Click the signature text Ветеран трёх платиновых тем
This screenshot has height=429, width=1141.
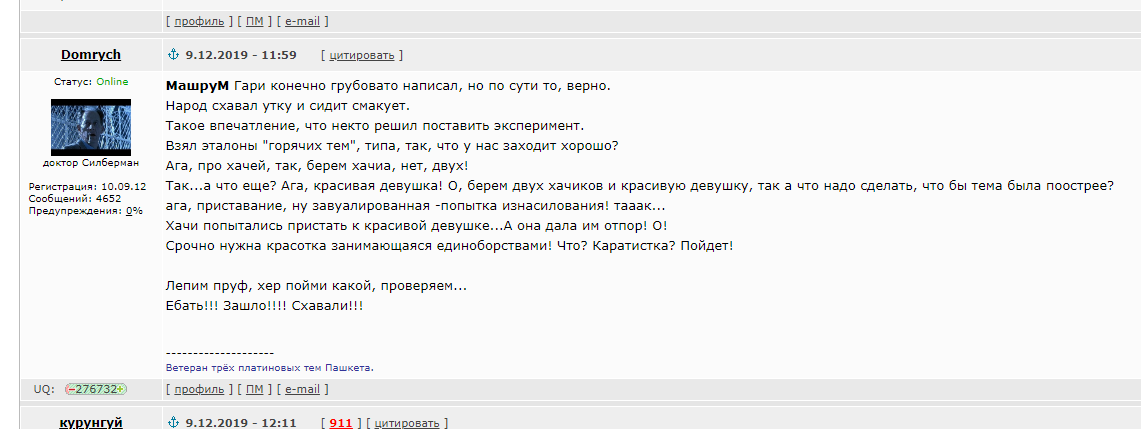[x=244, y=368]
